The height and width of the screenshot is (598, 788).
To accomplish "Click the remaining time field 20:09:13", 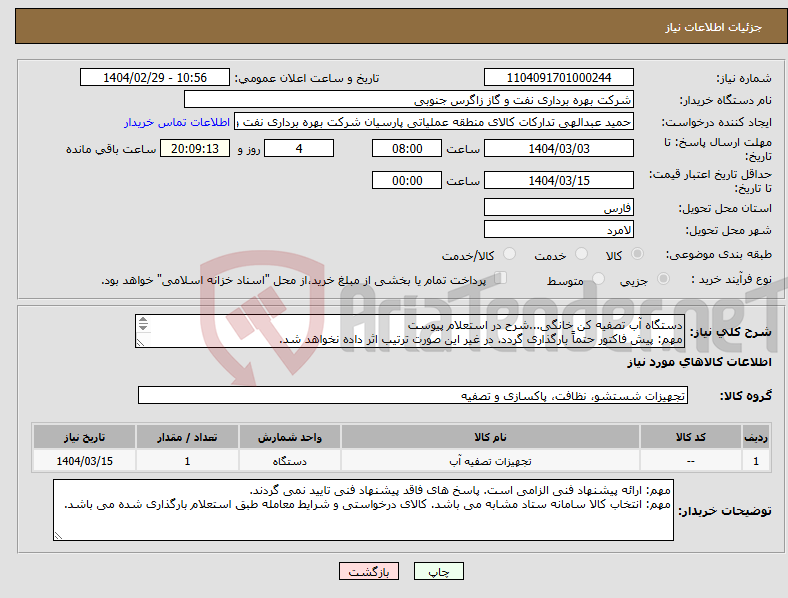I will tap(195, 149).
